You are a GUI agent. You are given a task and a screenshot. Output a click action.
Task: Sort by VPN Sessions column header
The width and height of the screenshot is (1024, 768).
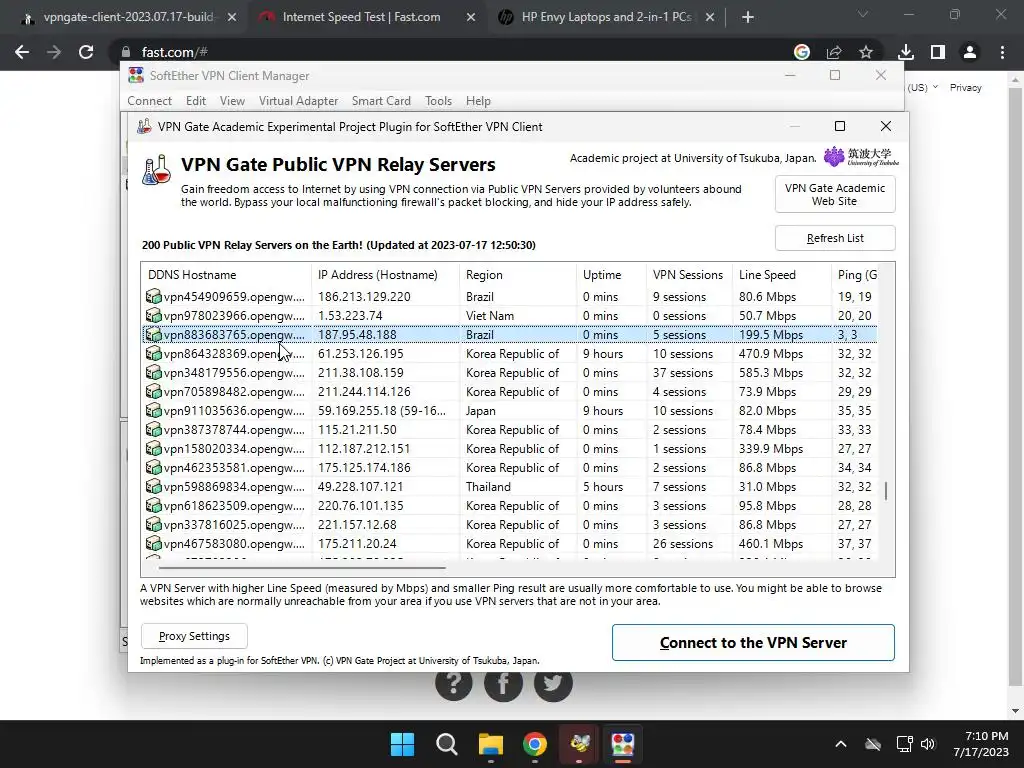tap(689, 275)
